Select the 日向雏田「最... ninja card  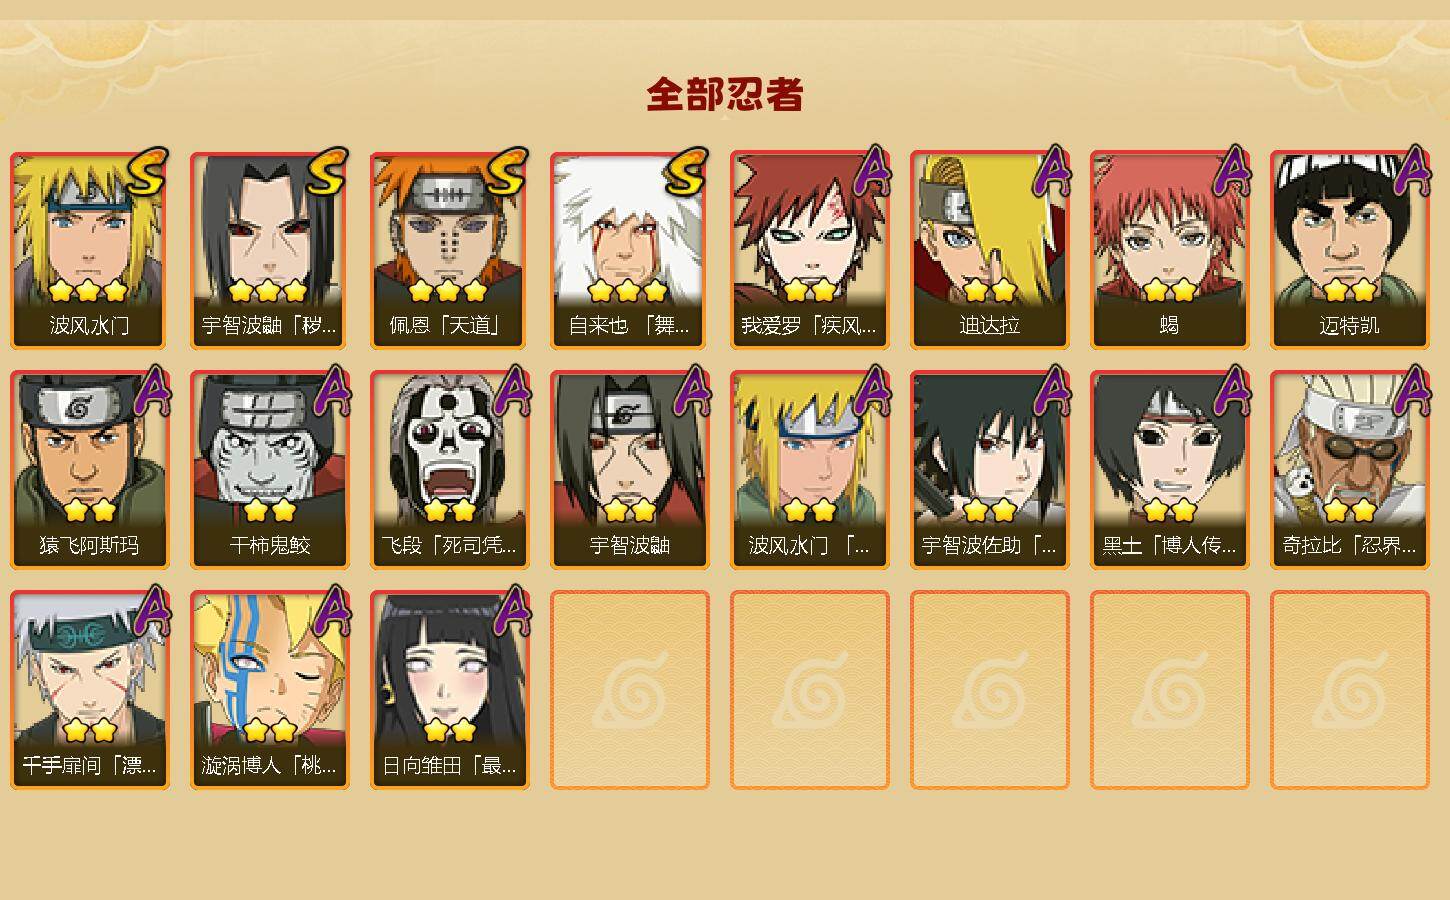[x=450, y=690]
